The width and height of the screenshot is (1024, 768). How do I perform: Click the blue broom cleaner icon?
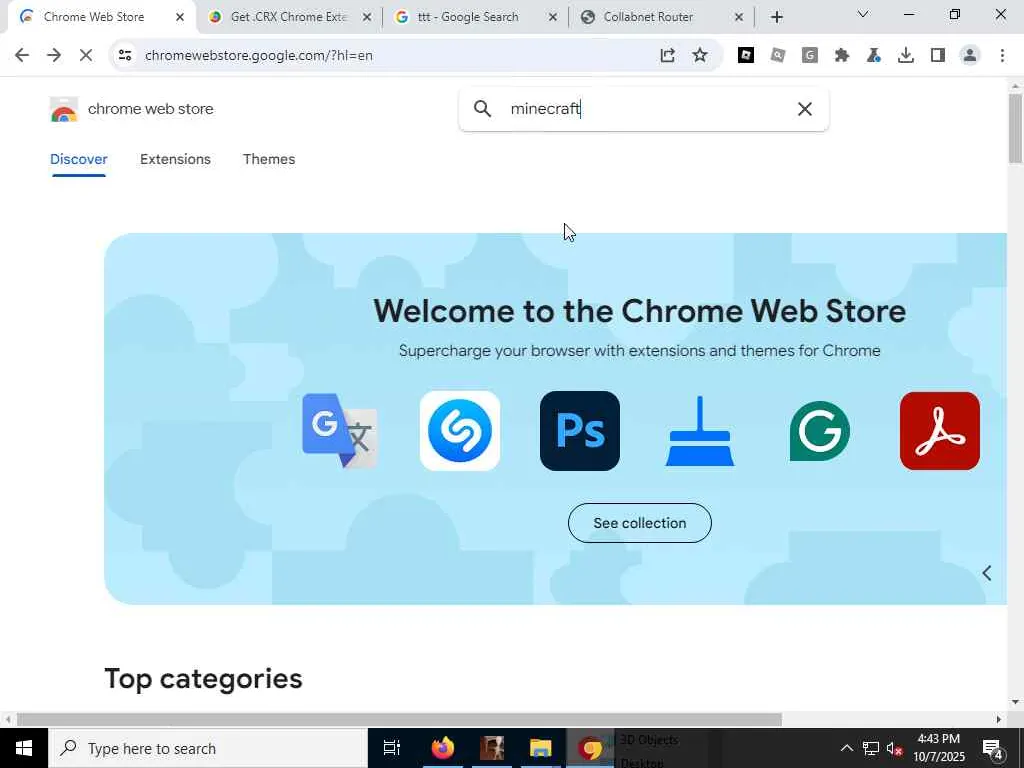click(x=699, y=431)
